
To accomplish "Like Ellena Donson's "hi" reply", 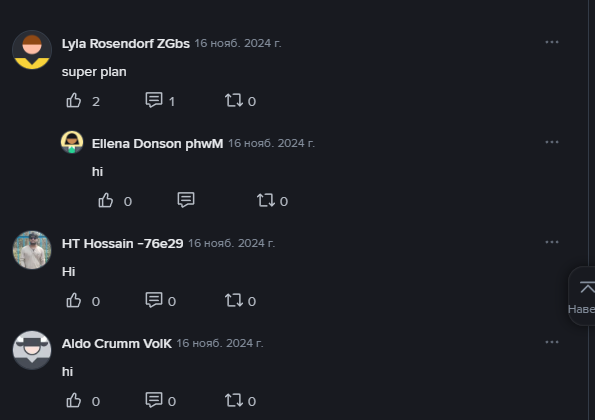I will click(105, 200).
